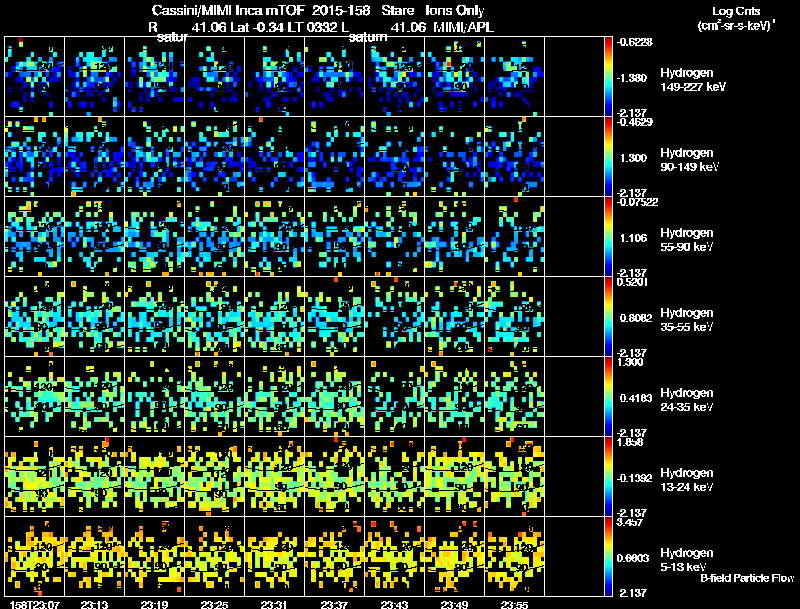Click the '23:55' time axis label
800x609 pixels.
(x=514, y=605)
